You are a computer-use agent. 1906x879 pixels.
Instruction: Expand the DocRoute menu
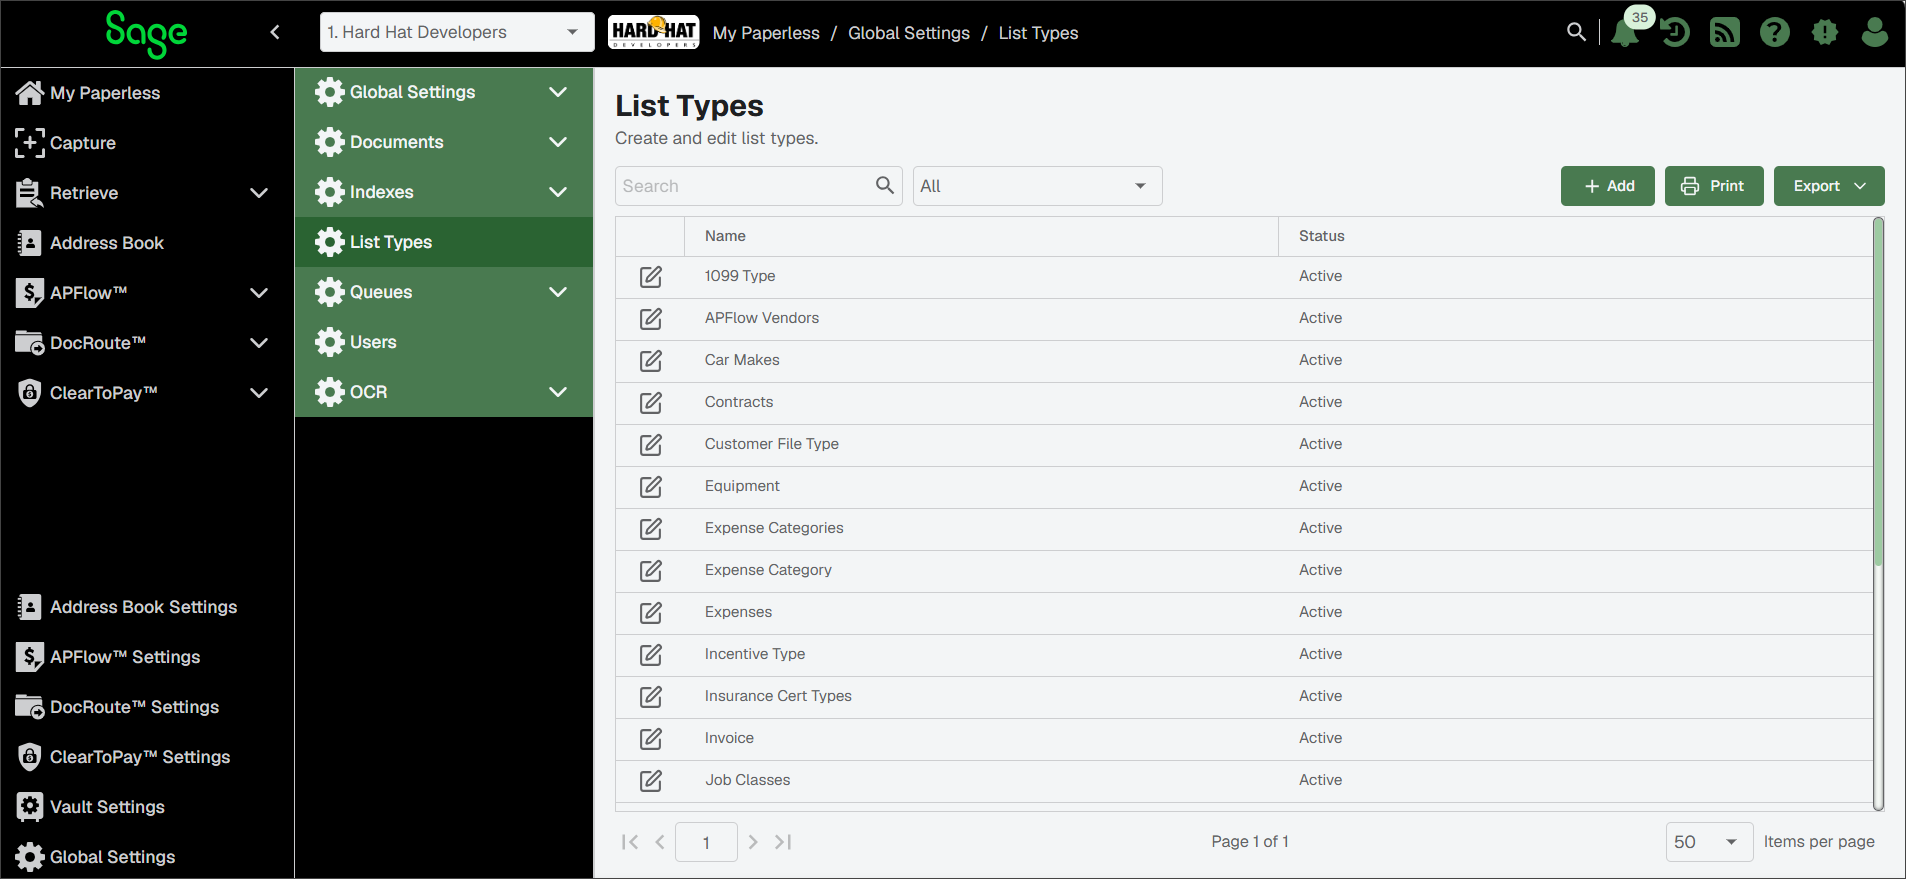coord(259,343)
